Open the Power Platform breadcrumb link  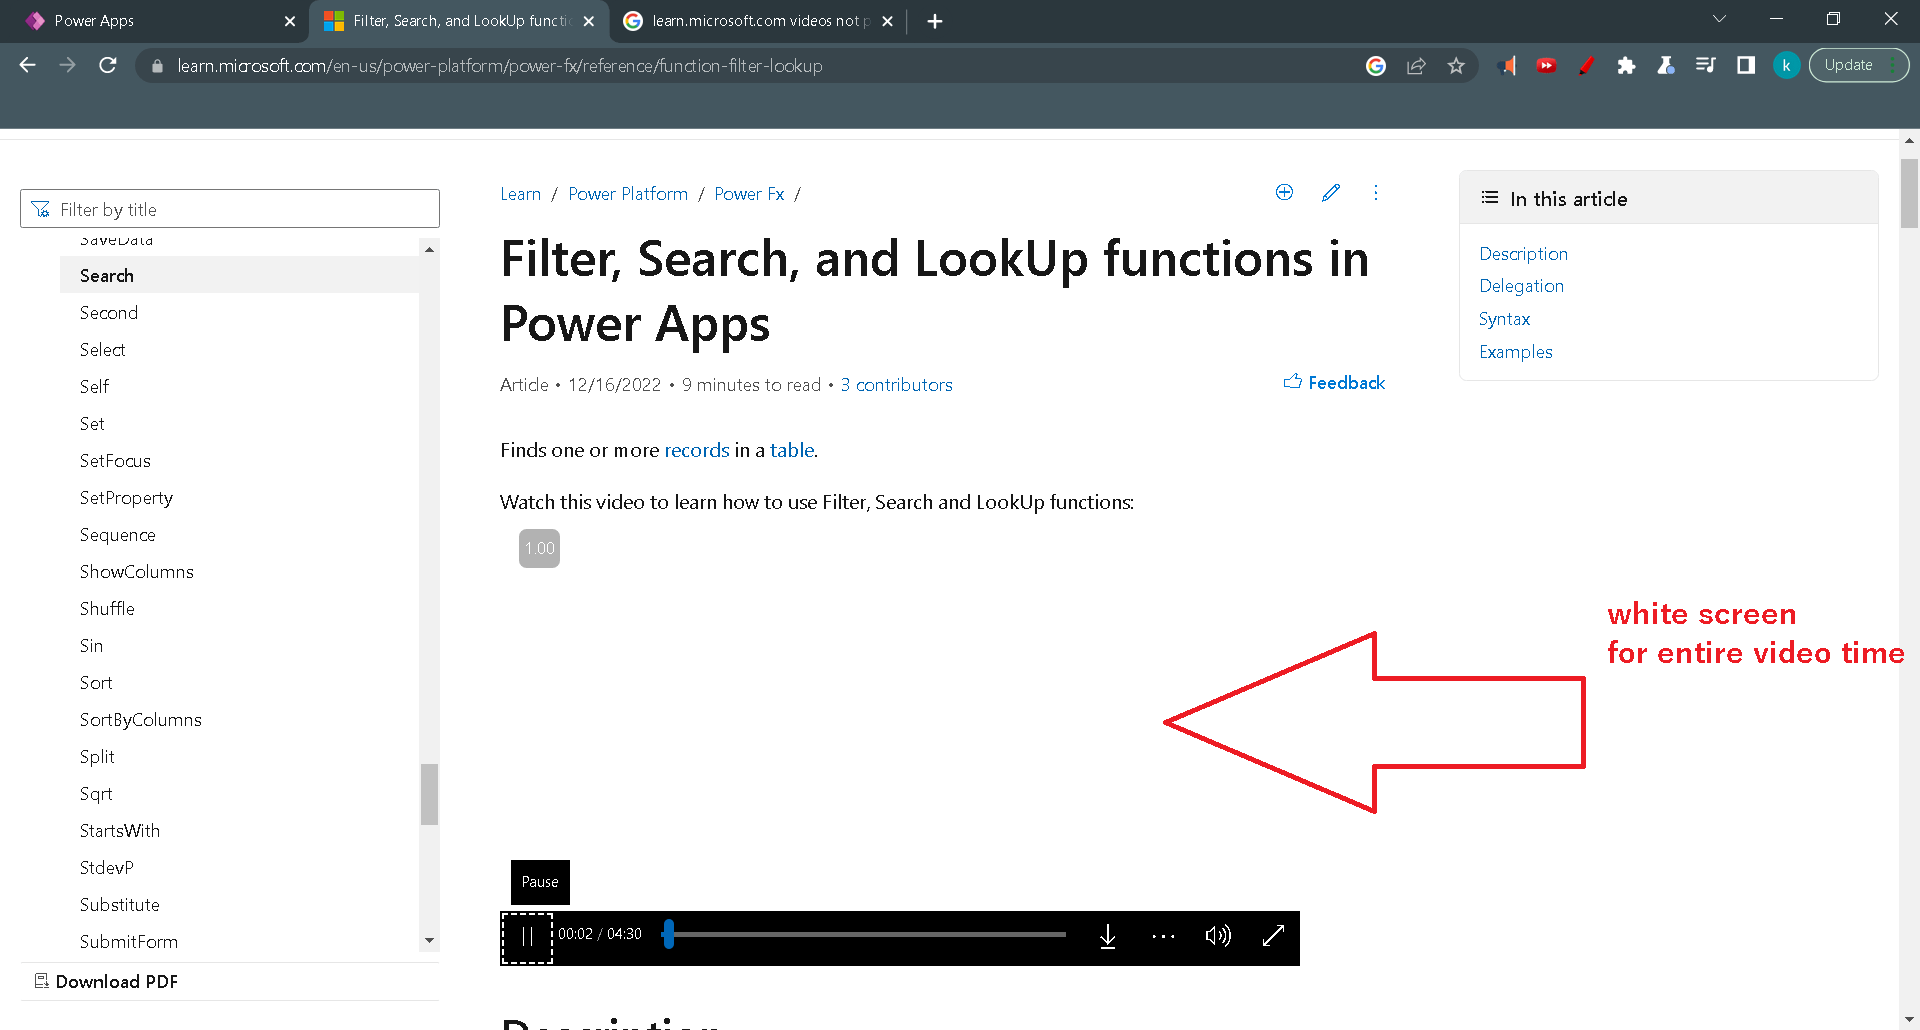[628, 194]
